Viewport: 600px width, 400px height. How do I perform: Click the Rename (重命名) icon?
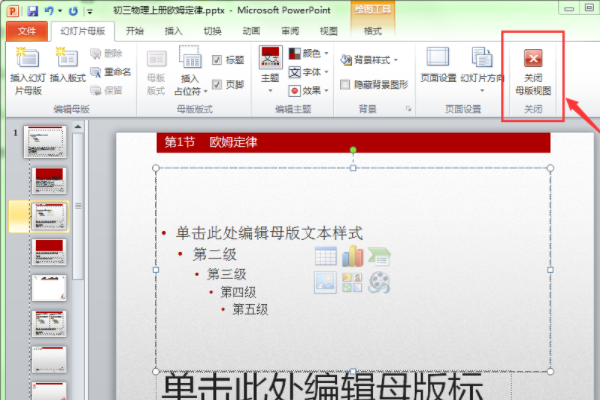(96, 72)
